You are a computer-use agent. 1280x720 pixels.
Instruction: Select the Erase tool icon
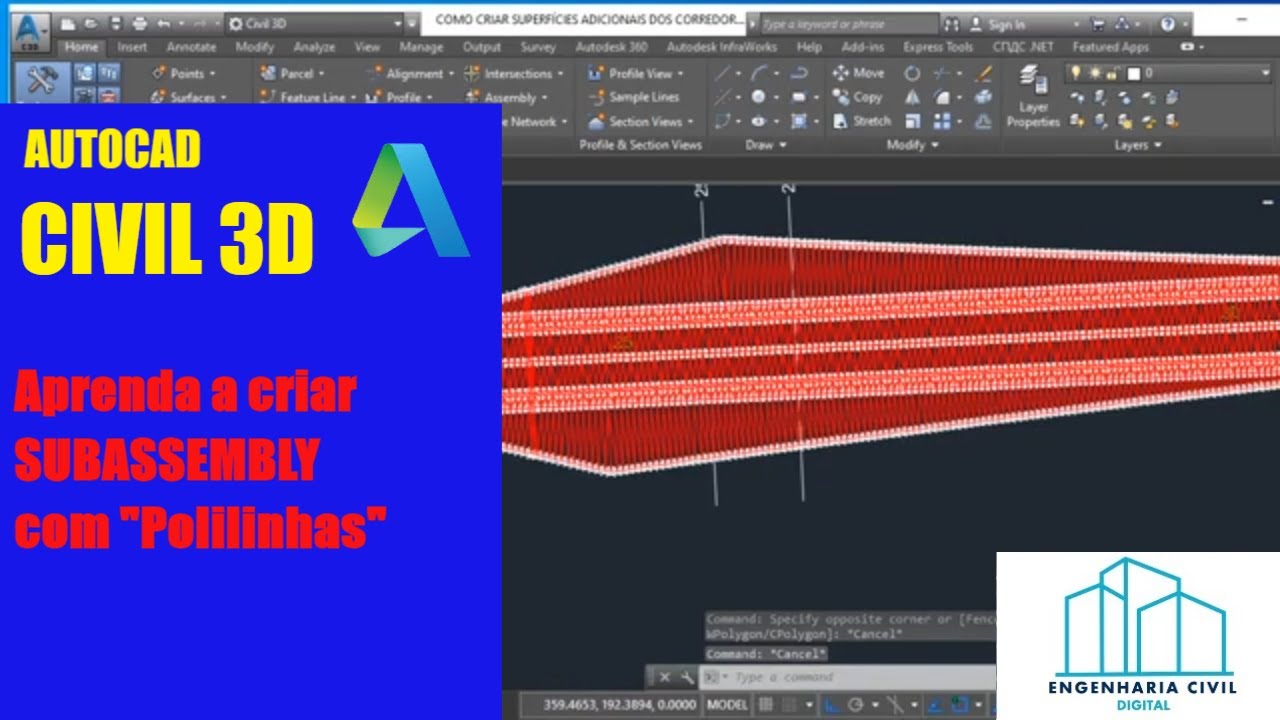coord(984,73)
